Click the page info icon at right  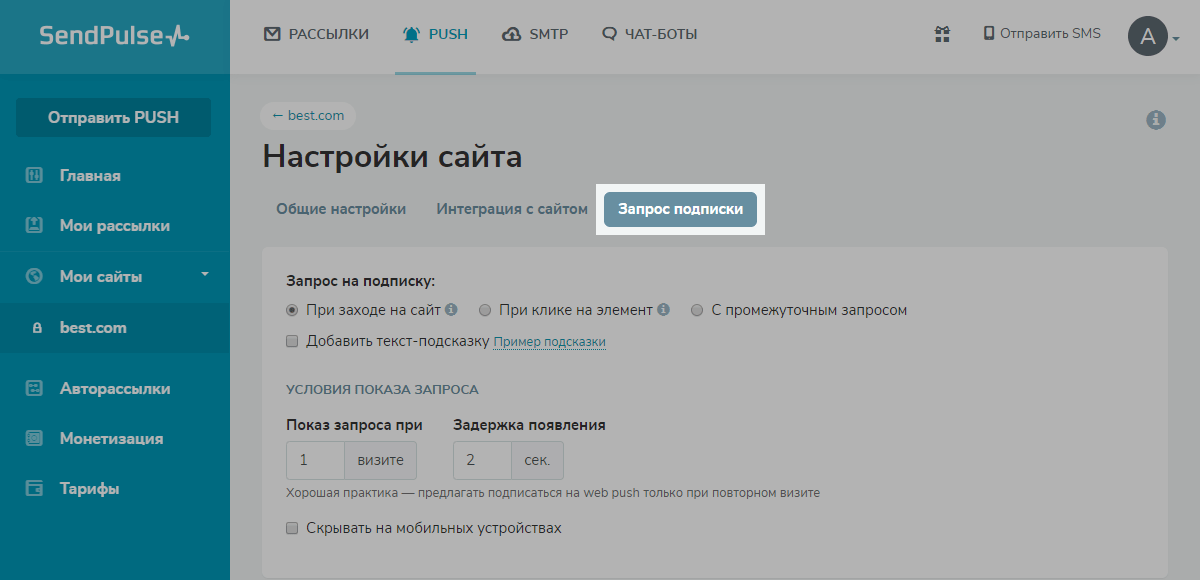pos(1156,120)
